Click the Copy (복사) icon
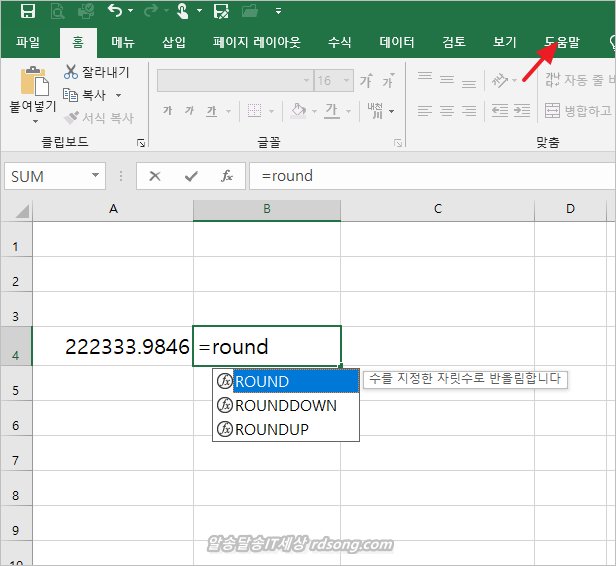This screenshot has height=566, width=616. tap(71, 95)
